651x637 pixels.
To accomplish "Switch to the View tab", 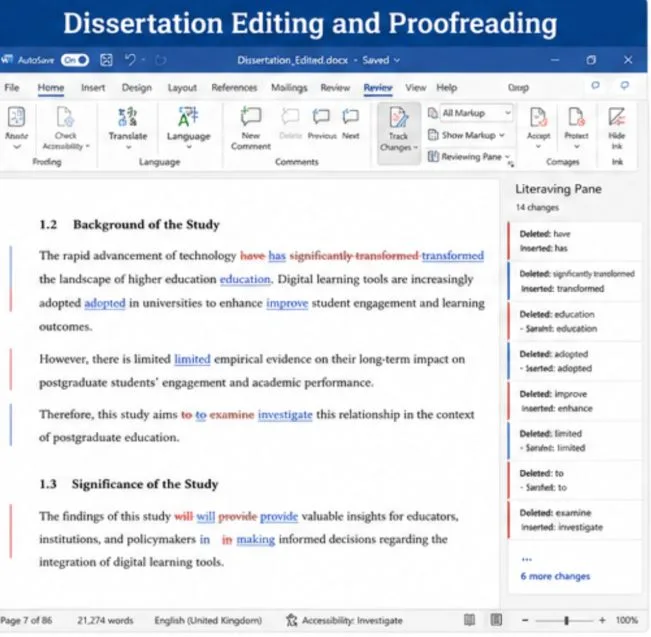I will tap(416, 88).
